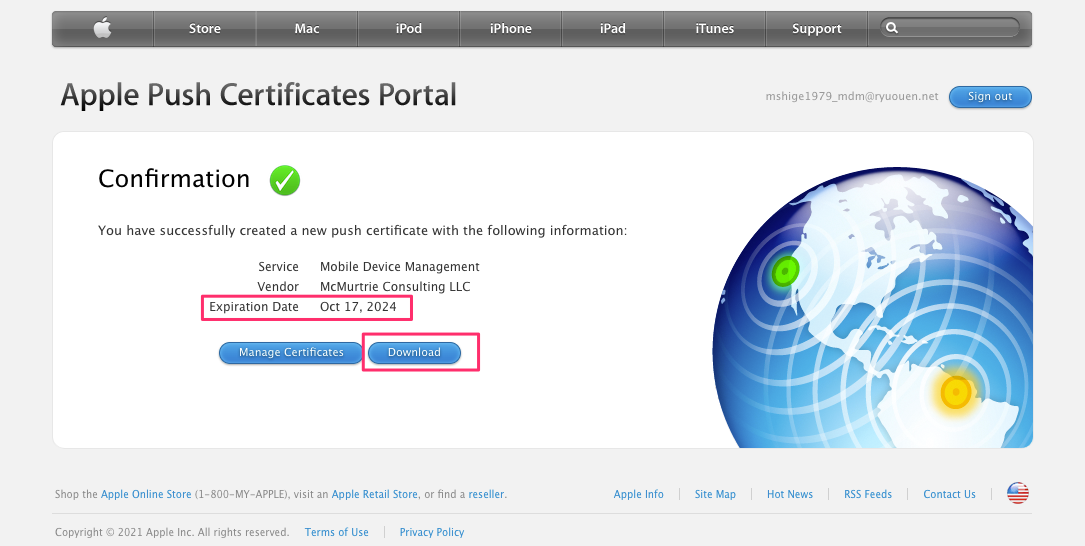This screenshot has height=546, width=1085.
Task: Click the Apple Push Certificates Portal heading
Action: point(259,95)
